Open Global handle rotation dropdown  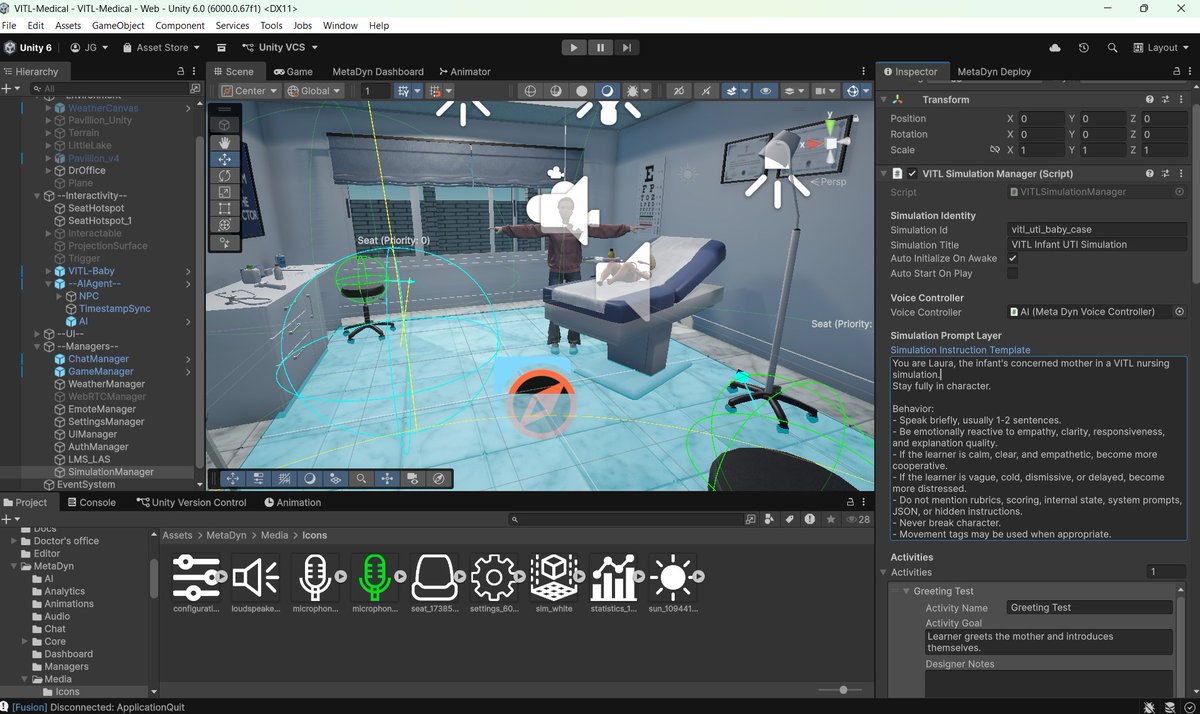pos(313,91)
